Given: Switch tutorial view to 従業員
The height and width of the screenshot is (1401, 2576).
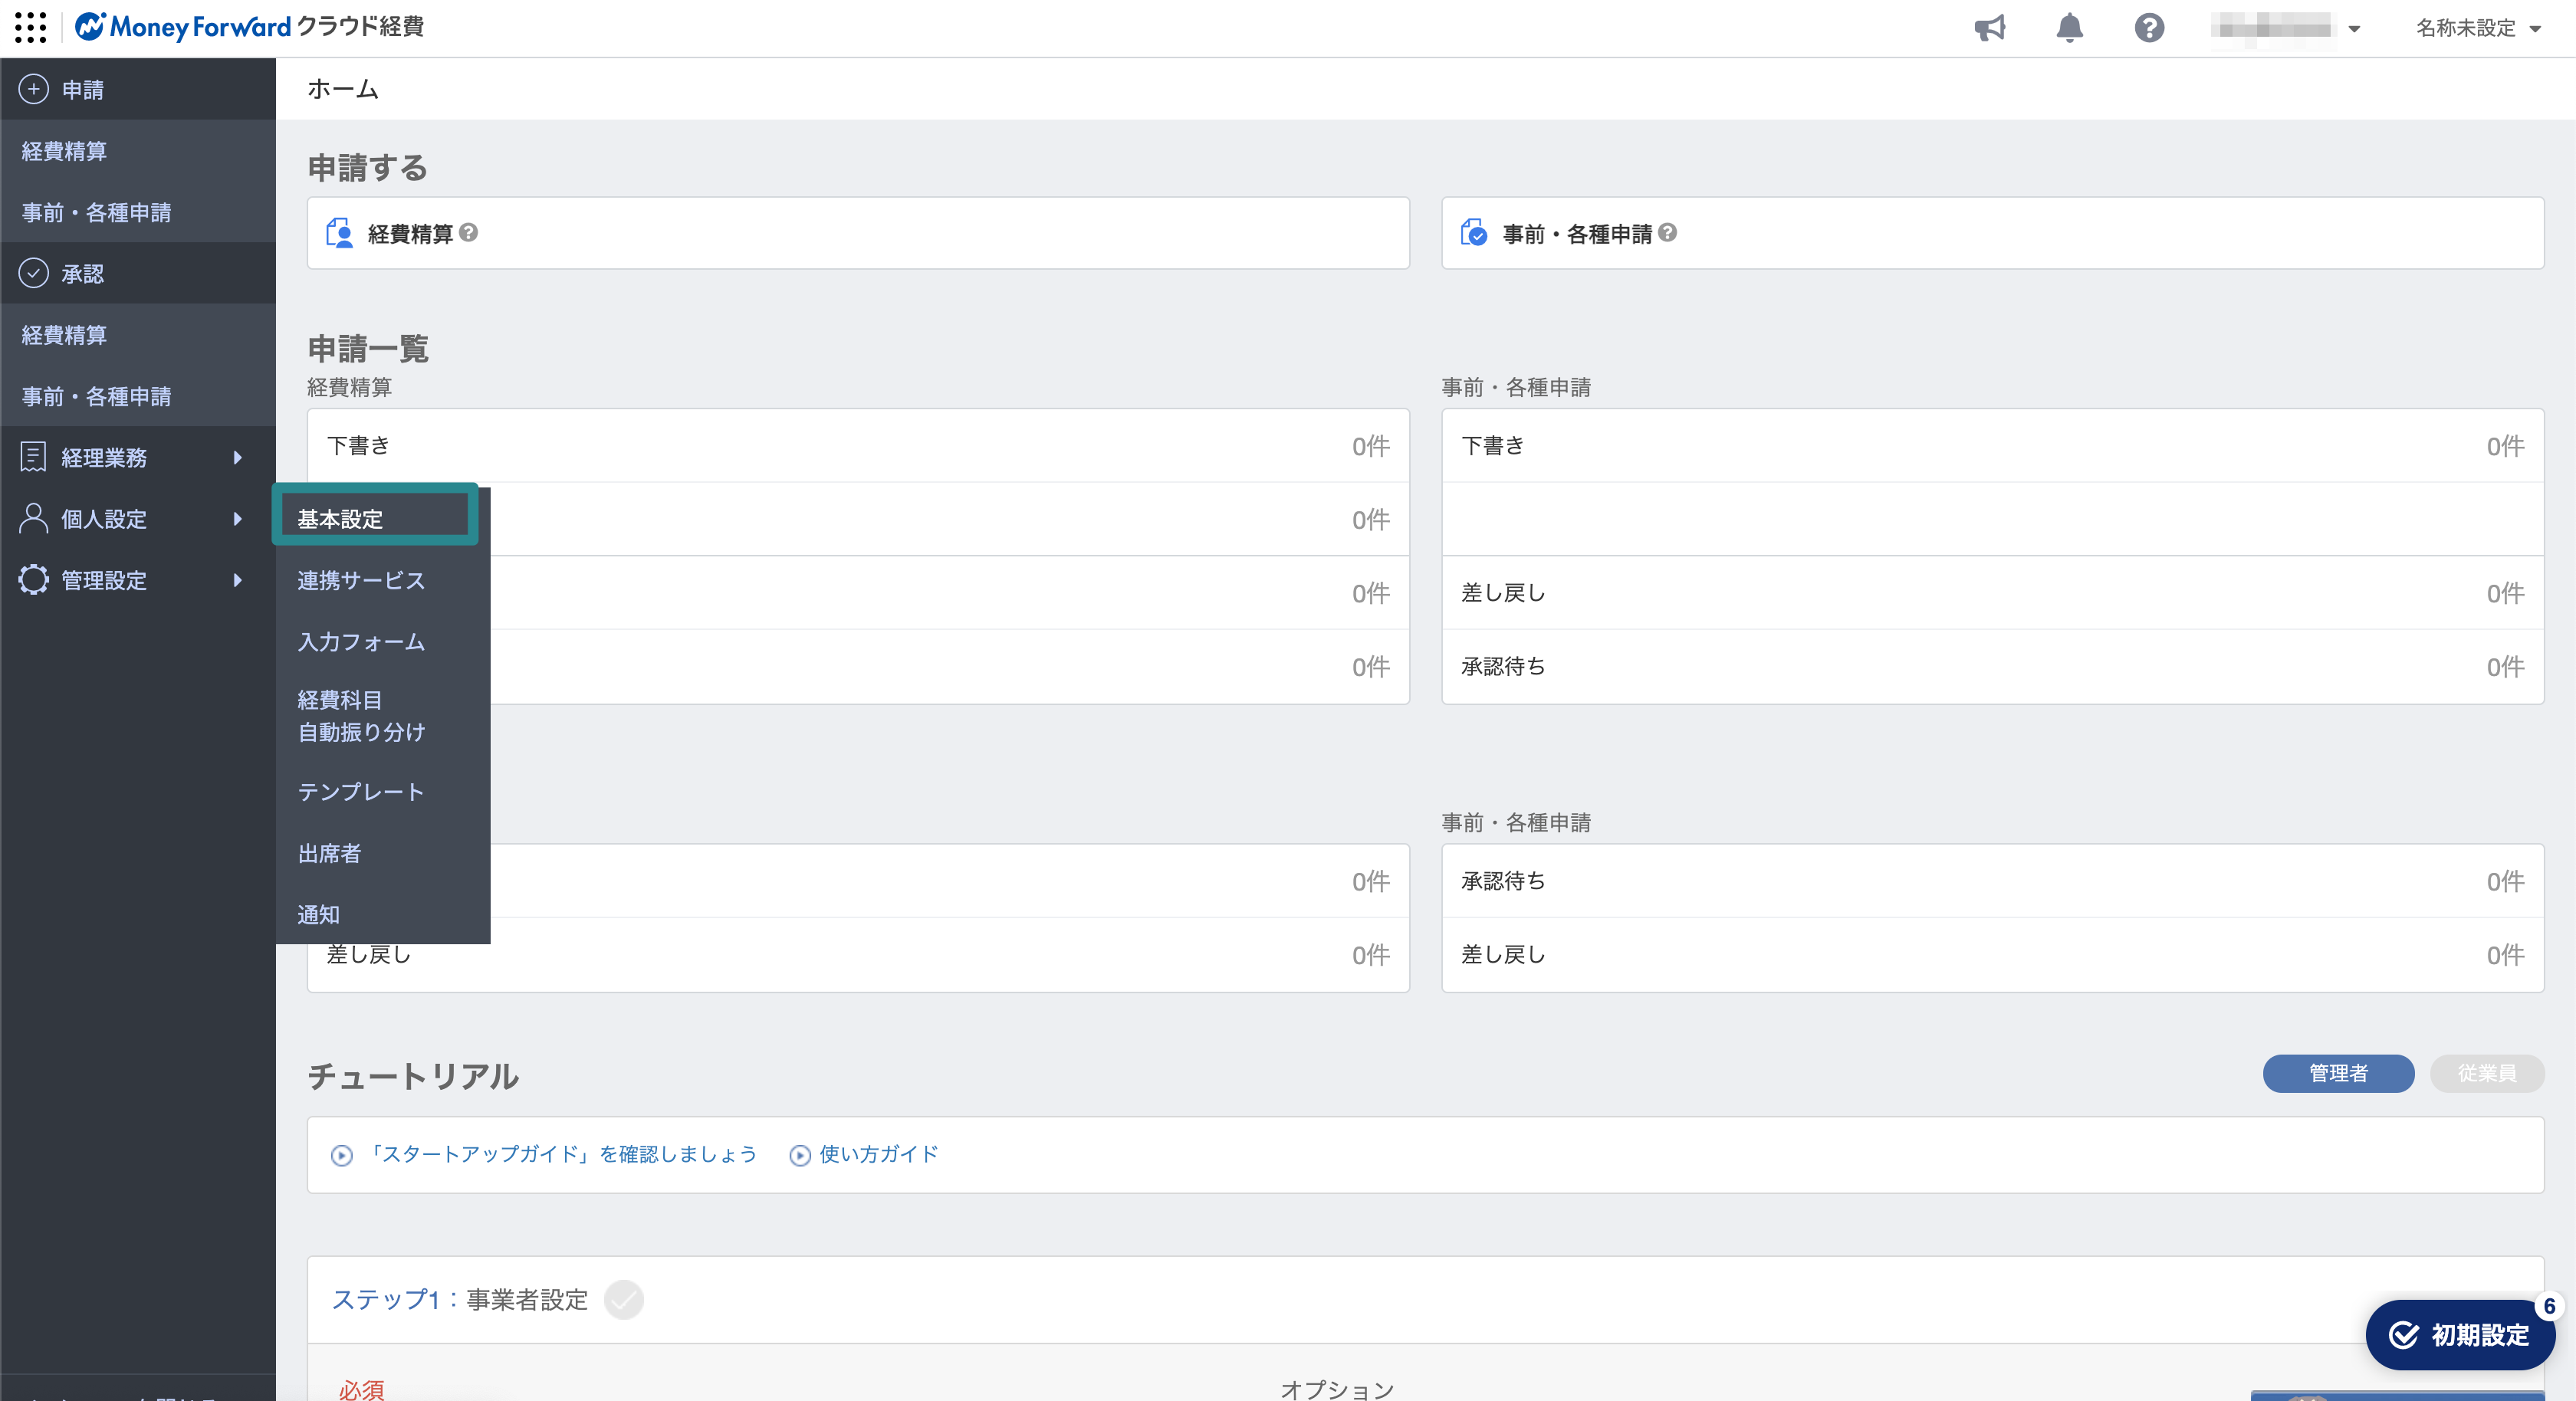Looking at the screenshot, I should pyautogui.click(x=2486, y=1073).
